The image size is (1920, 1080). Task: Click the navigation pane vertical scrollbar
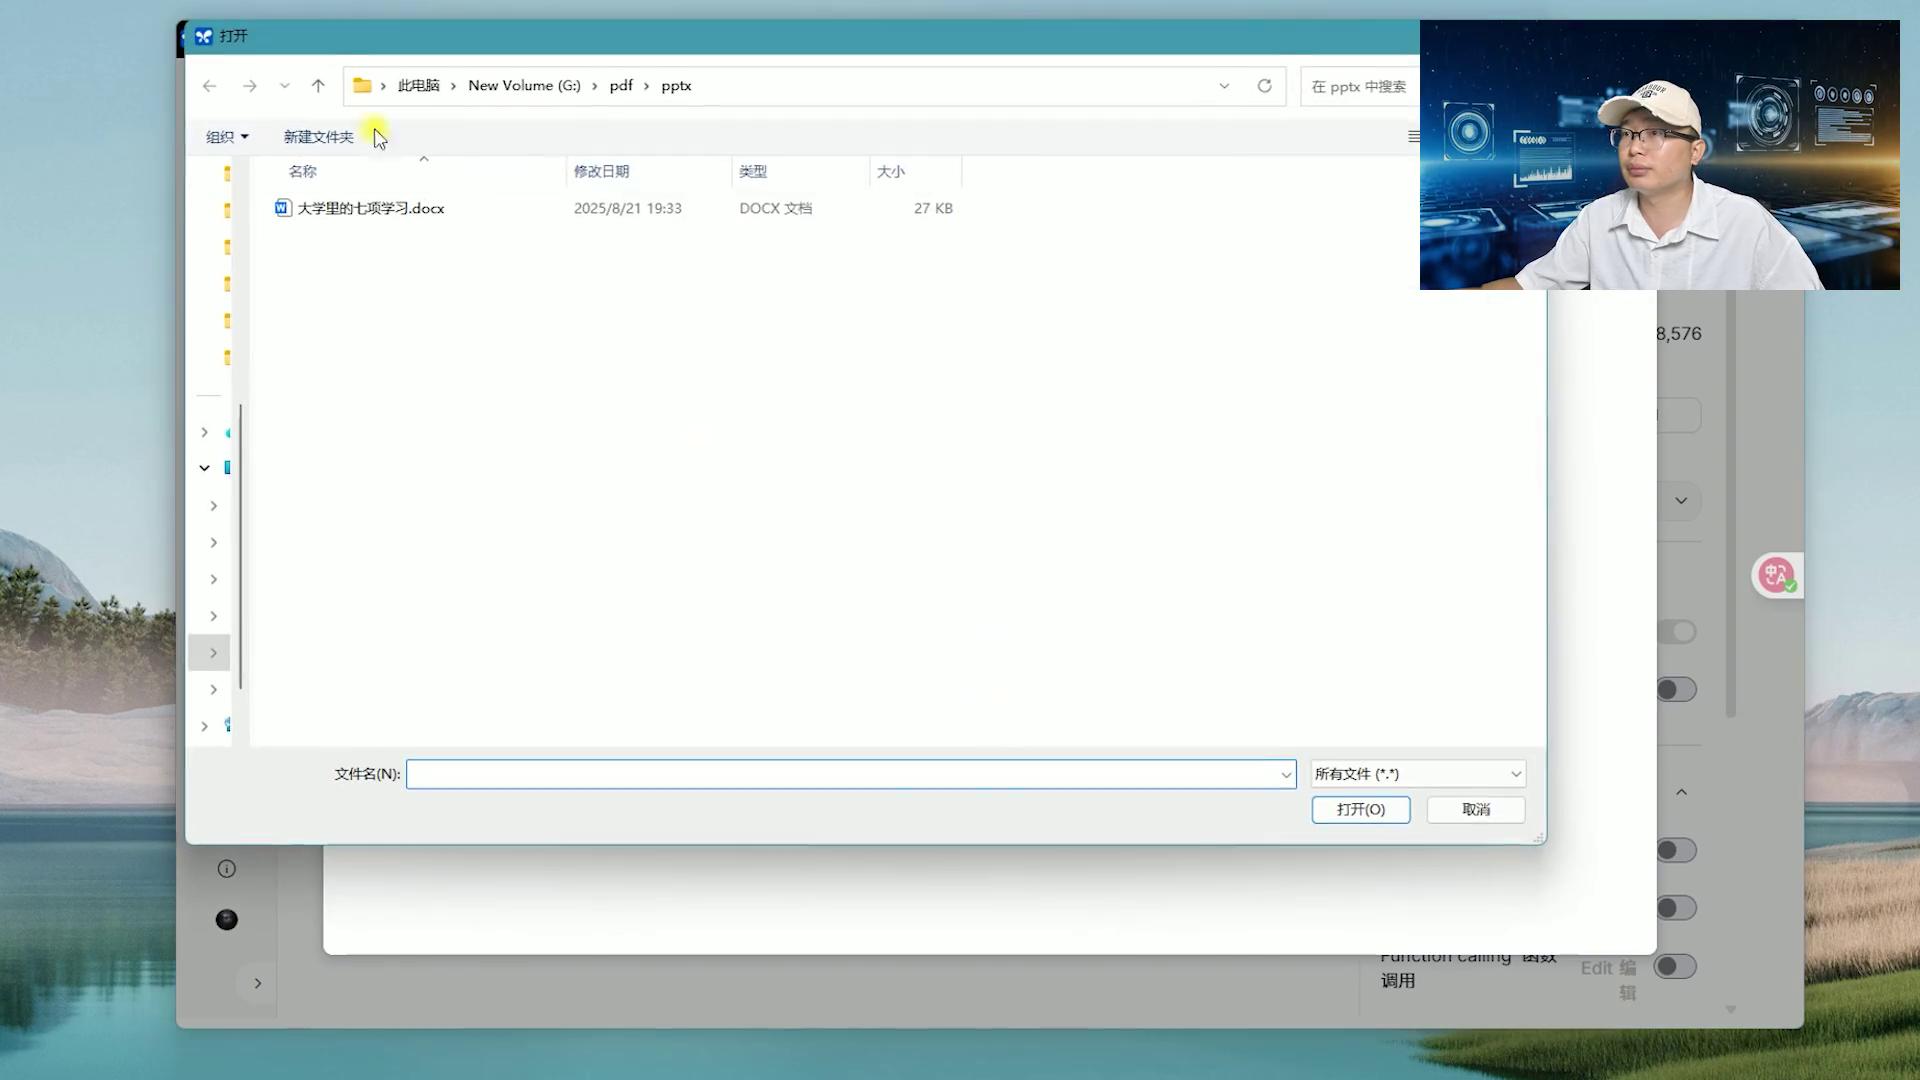(241, 545)
